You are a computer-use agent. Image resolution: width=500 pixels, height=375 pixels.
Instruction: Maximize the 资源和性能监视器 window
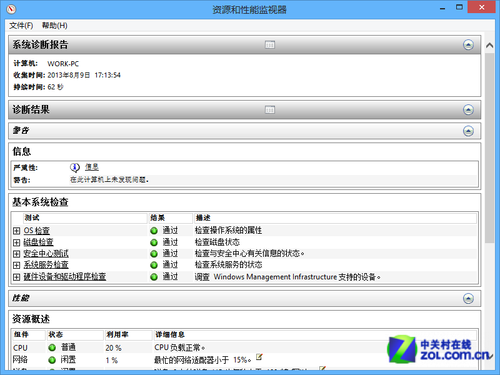(459, 7)
